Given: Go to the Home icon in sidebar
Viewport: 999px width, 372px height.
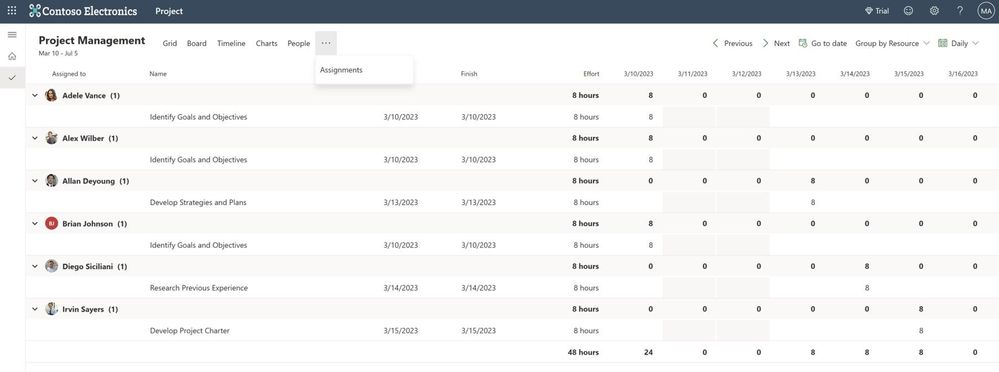Looking at the screenshot, I should pyautogui.click(x=12, y=56).
